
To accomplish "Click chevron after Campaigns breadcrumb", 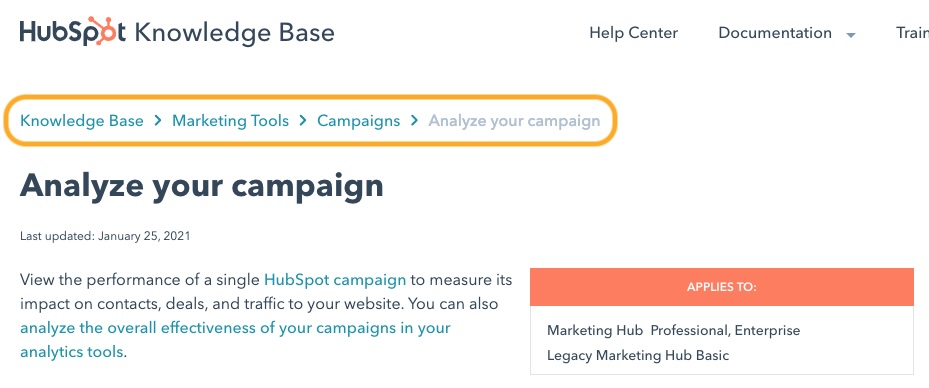I will 415,121.
